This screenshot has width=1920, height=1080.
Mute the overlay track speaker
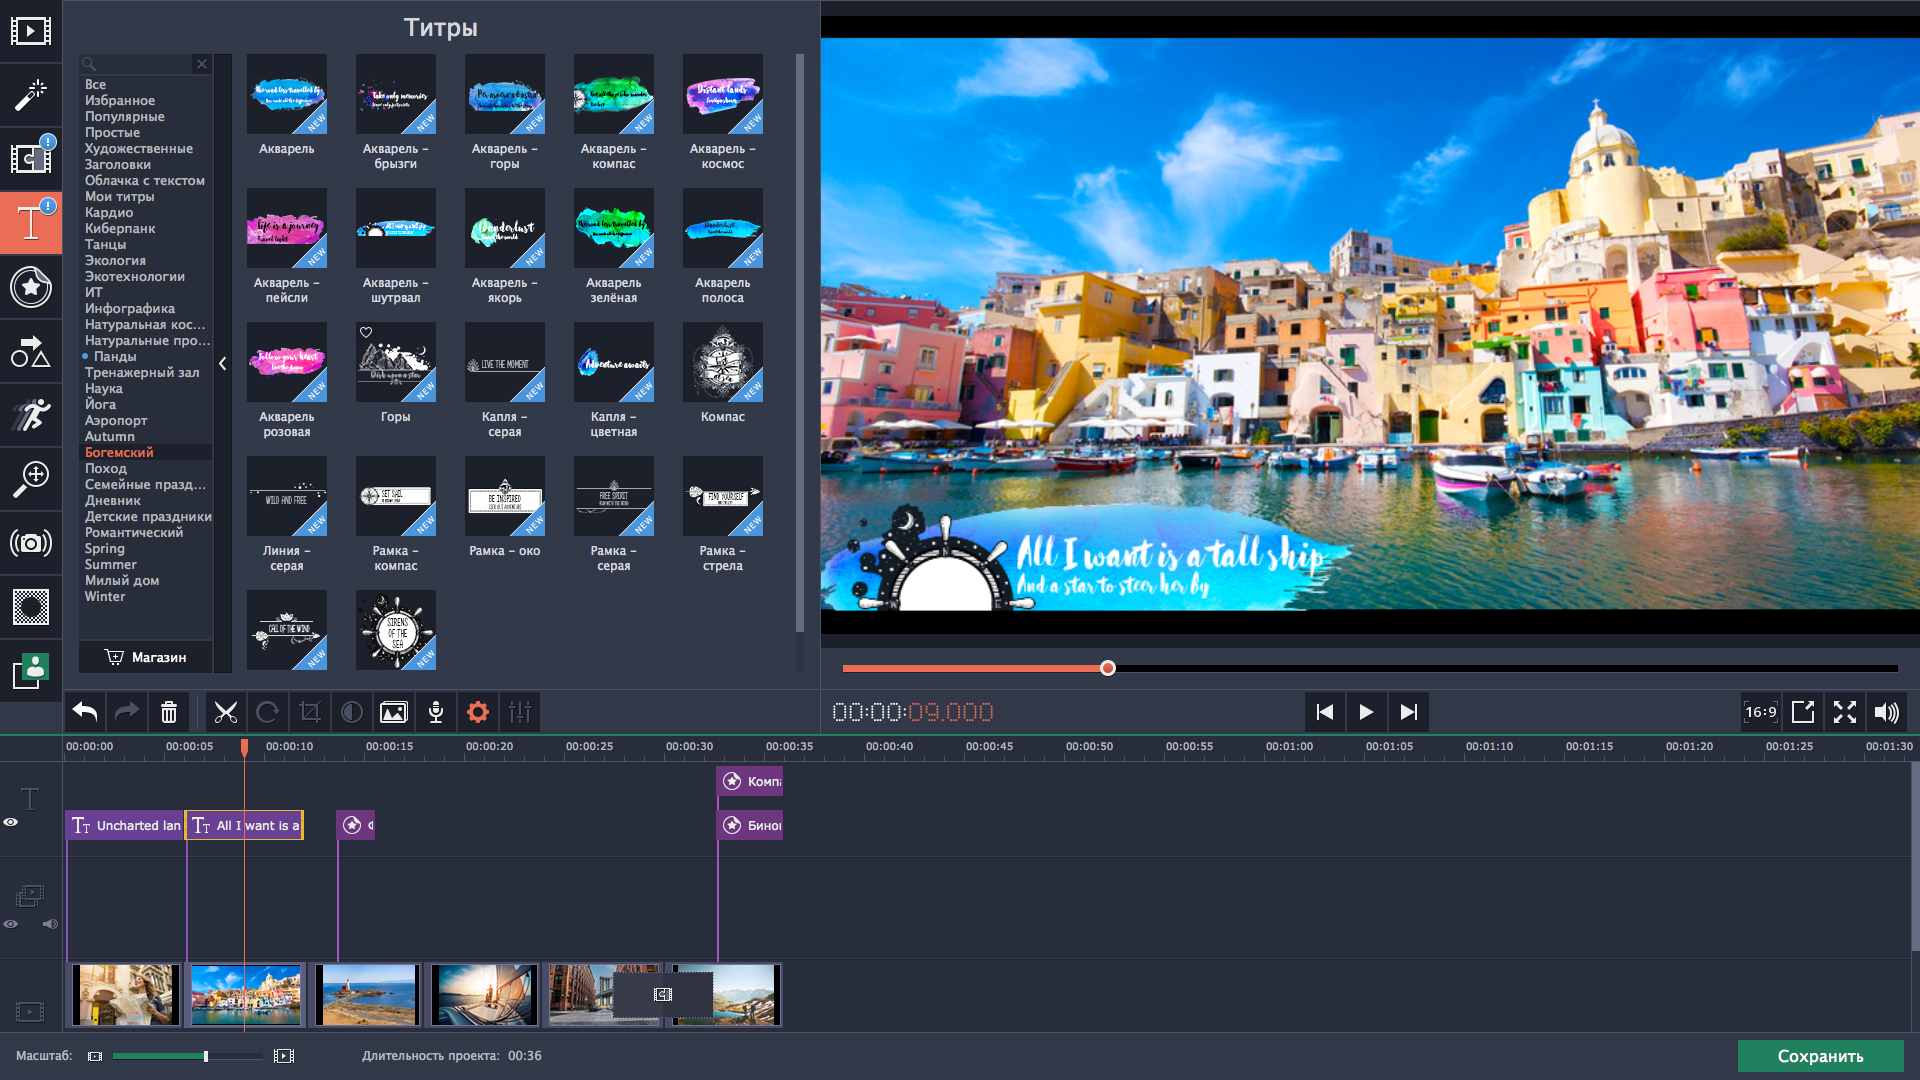[49, 924]
